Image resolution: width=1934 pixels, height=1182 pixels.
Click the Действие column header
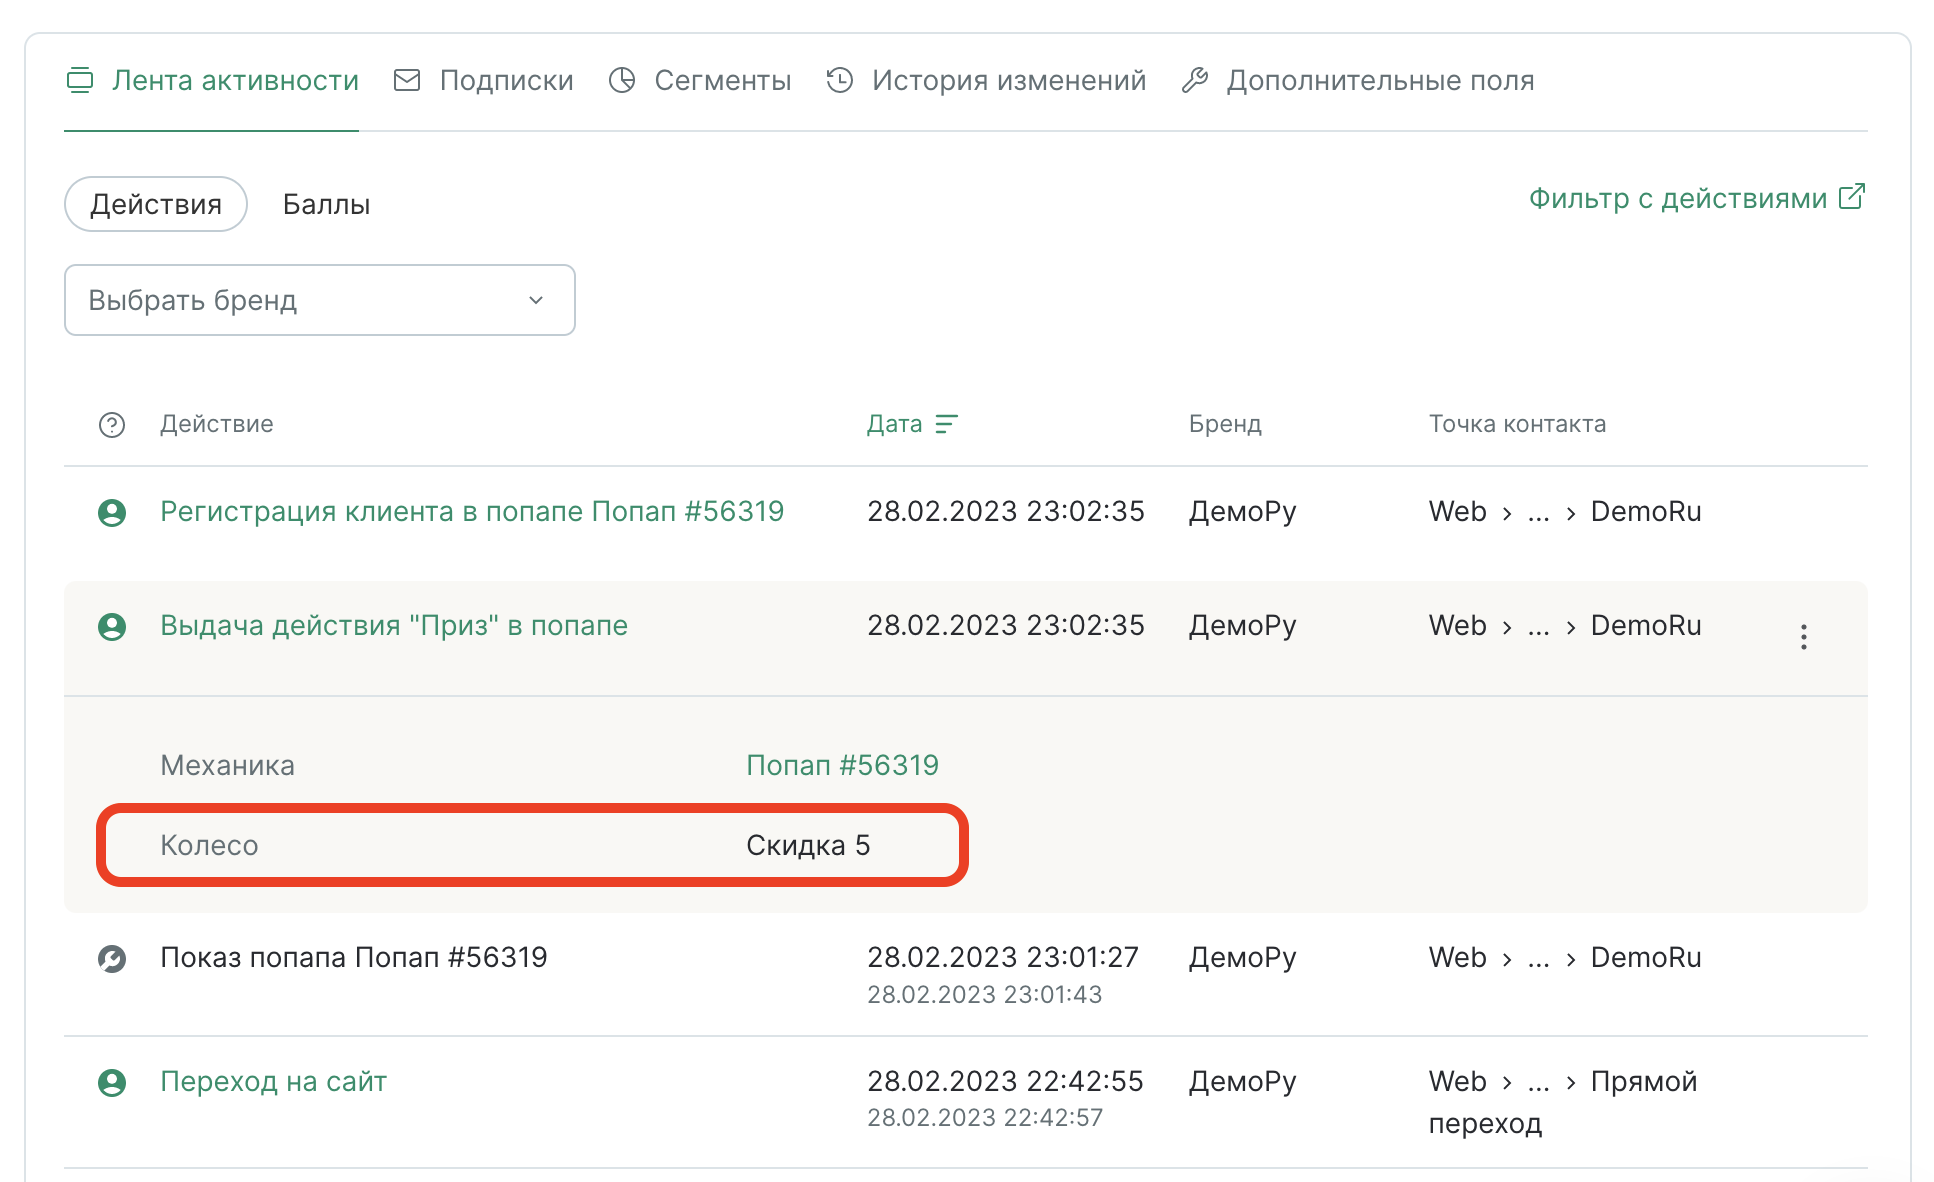click(217, 424)
